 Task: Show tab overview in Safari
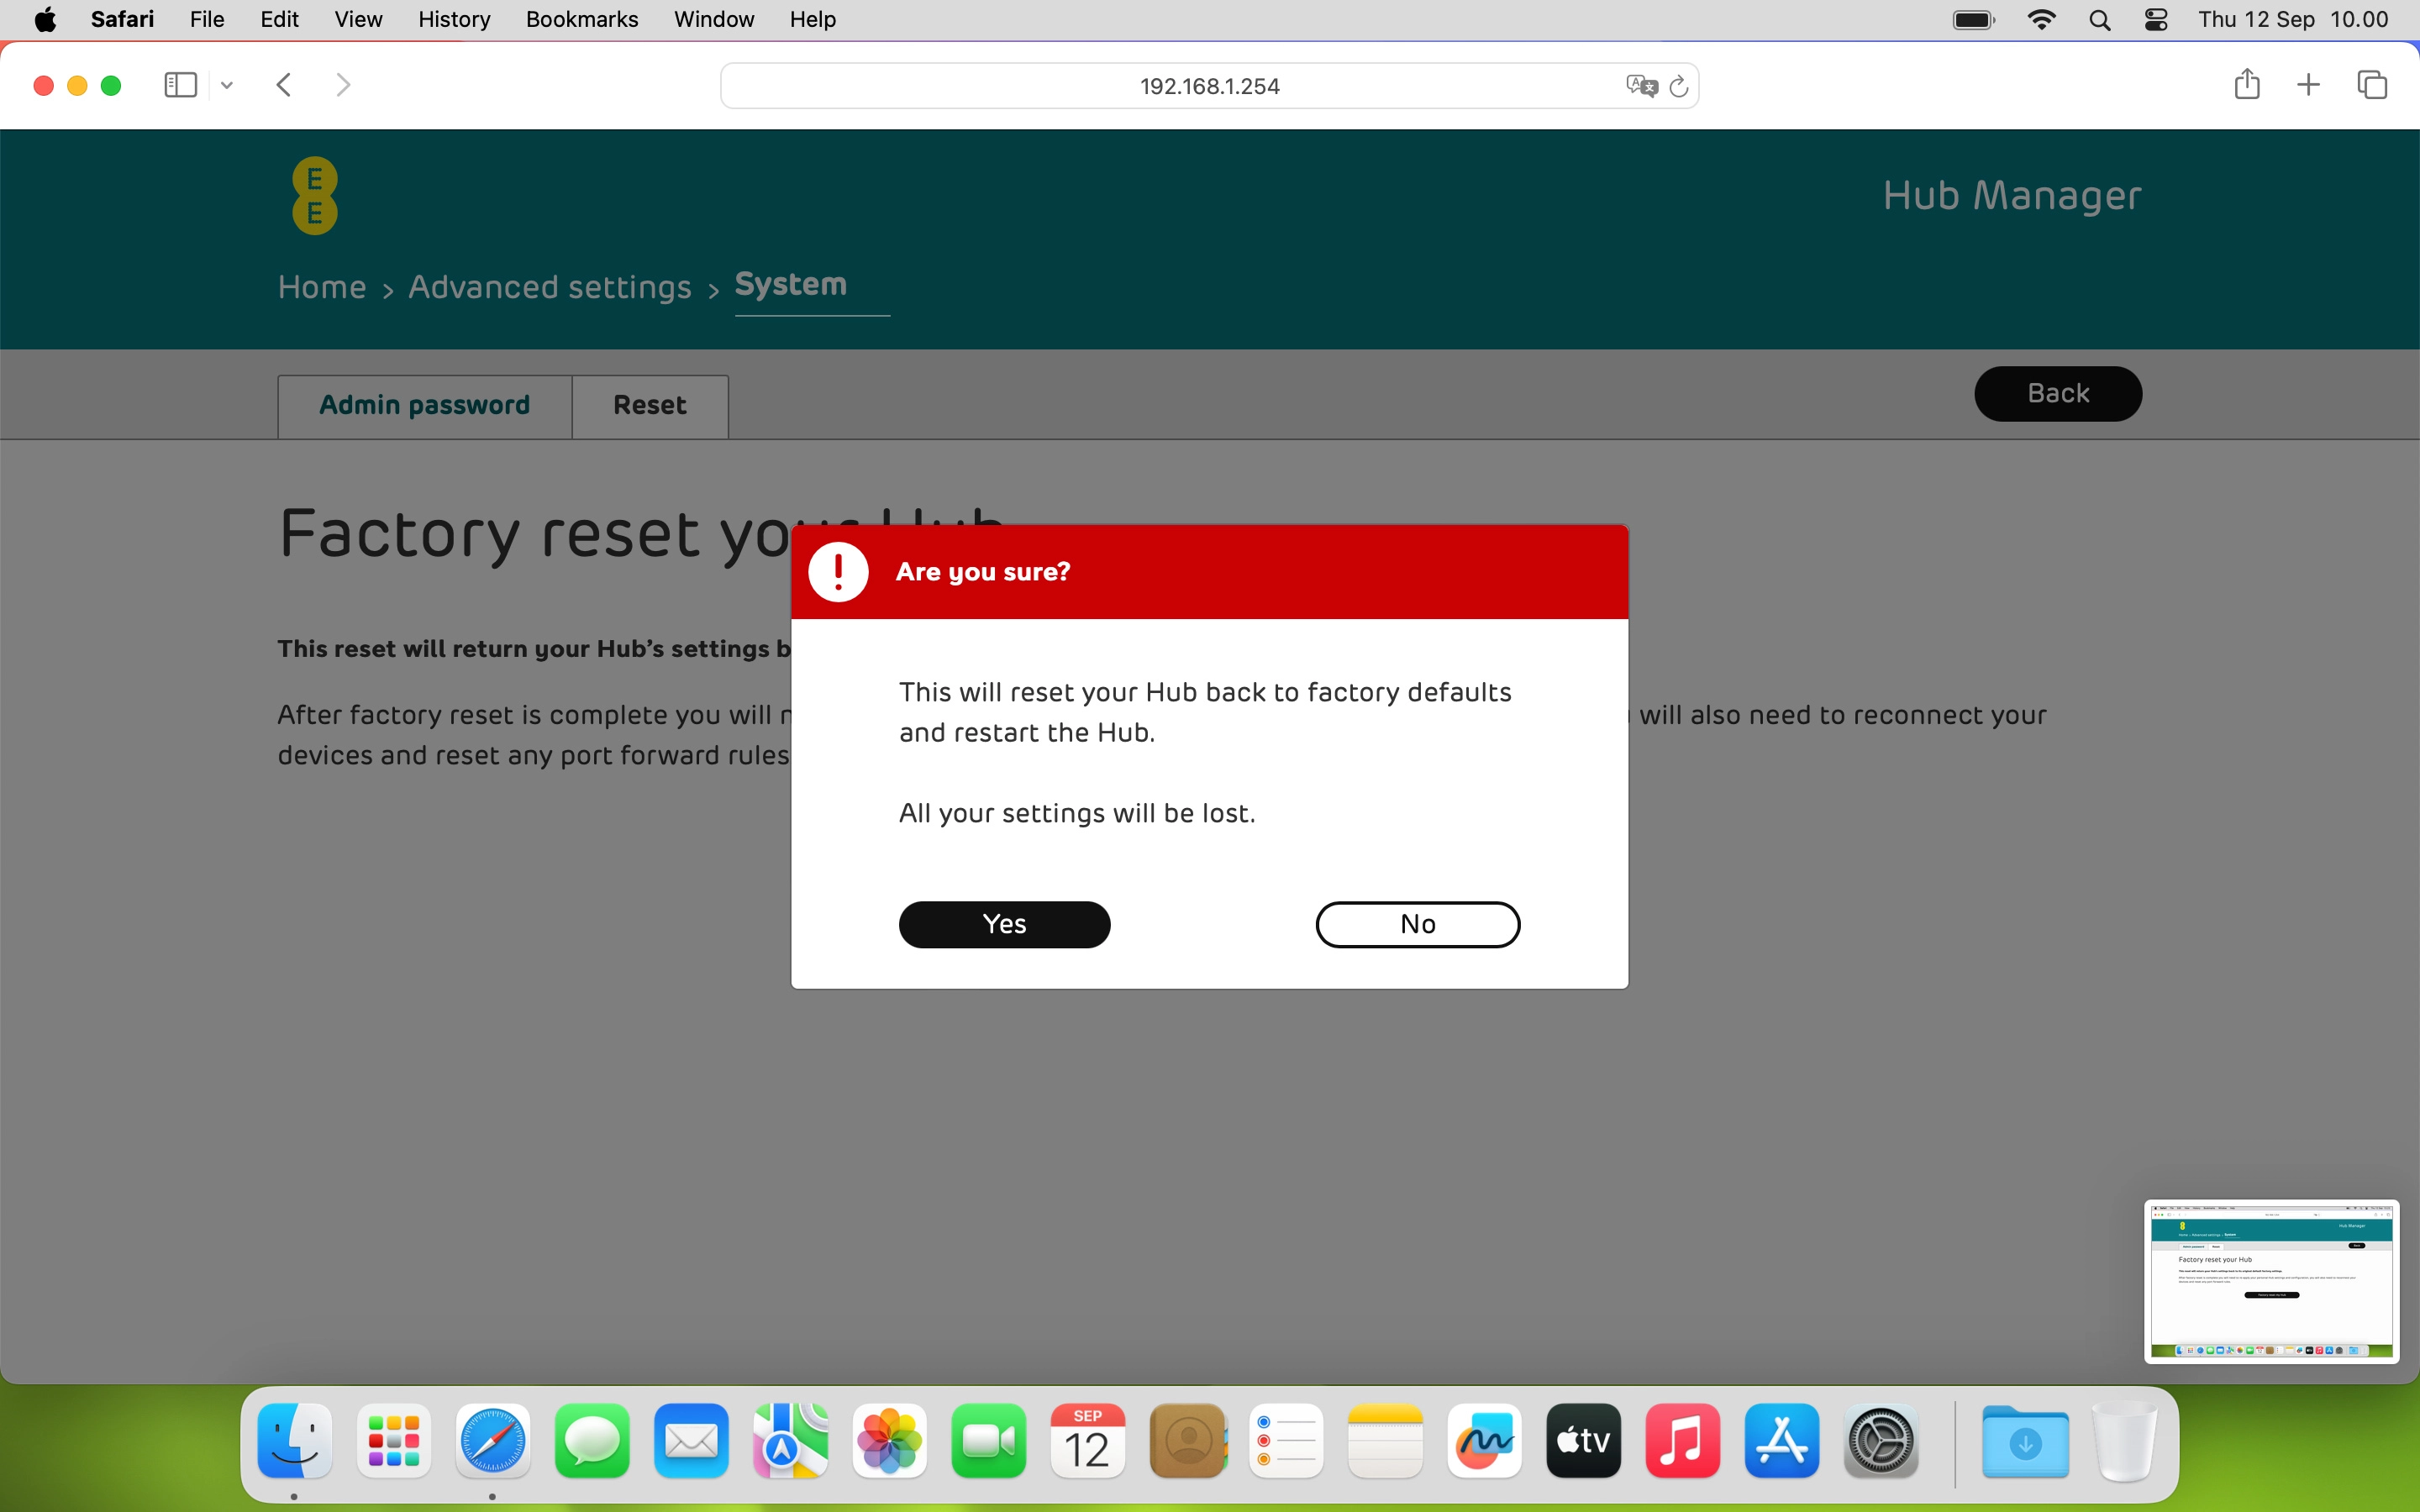[2371, 85]
